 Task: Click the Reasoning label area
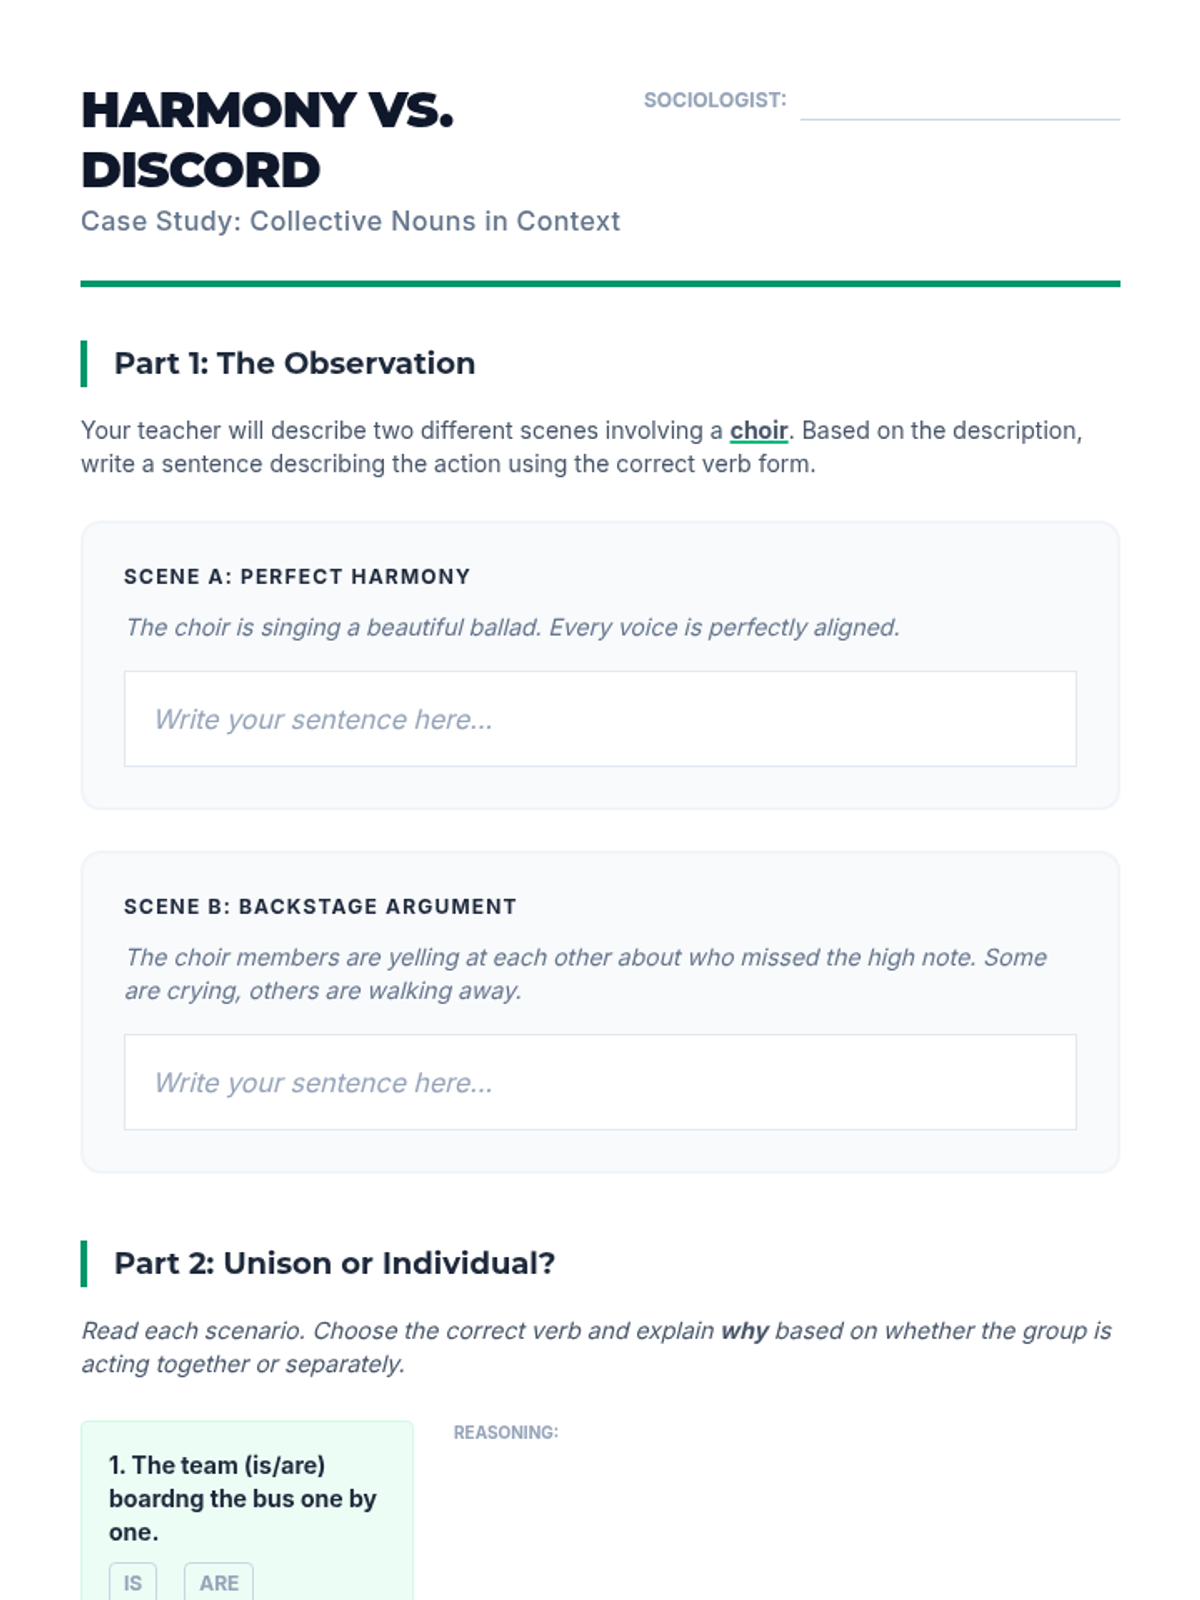click(506, 1432)
